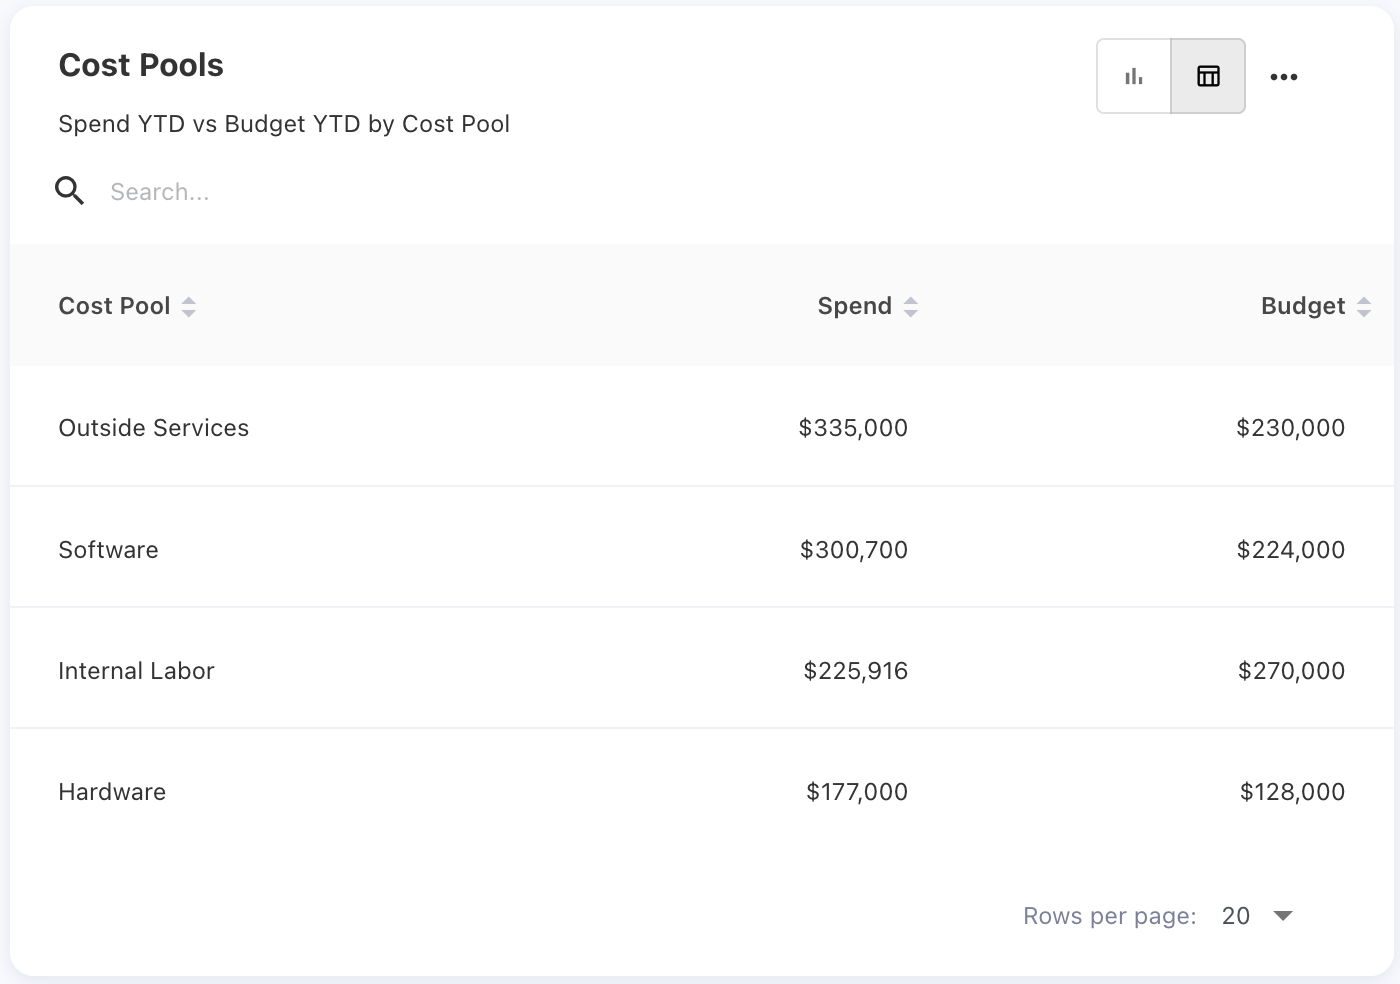Click the $177,000 Hardware spend value
Viewport: 1400px width, 984px height.
[857, 792]
